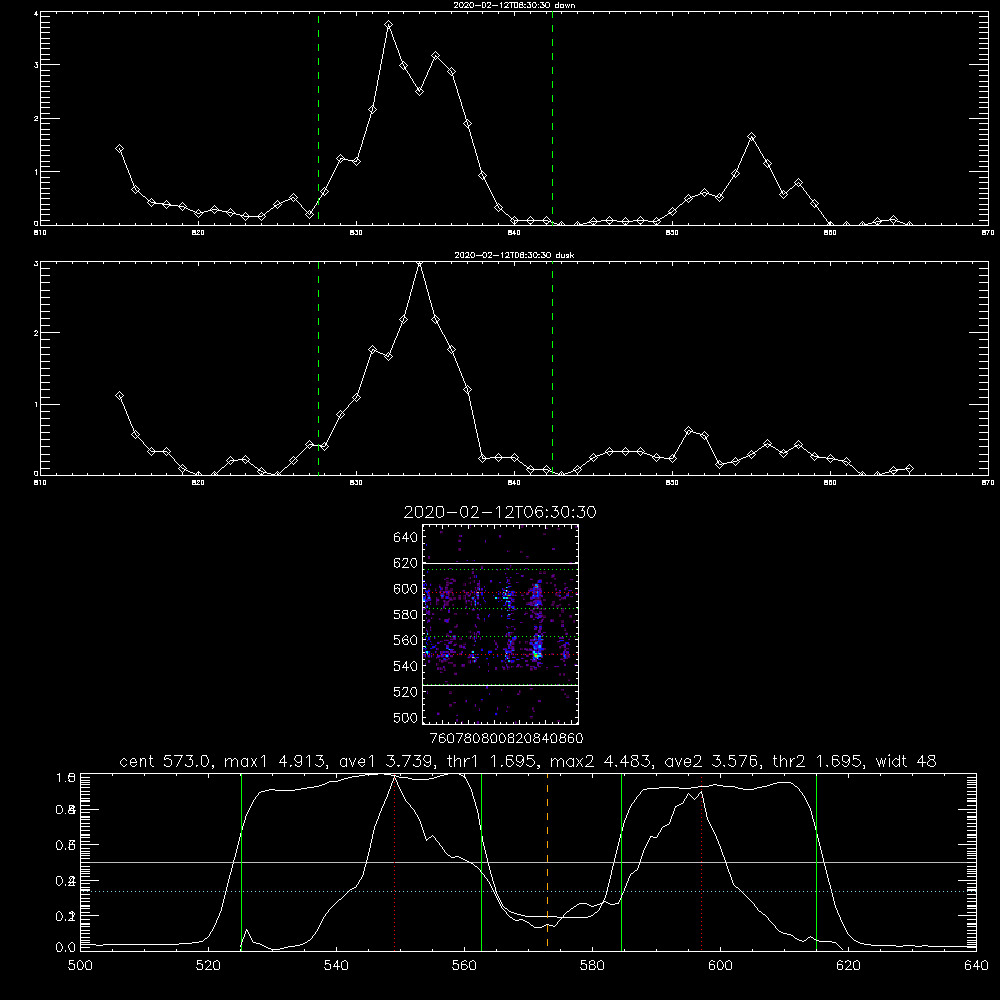Click the left green dashed line in dawn plot

point(318,119)
